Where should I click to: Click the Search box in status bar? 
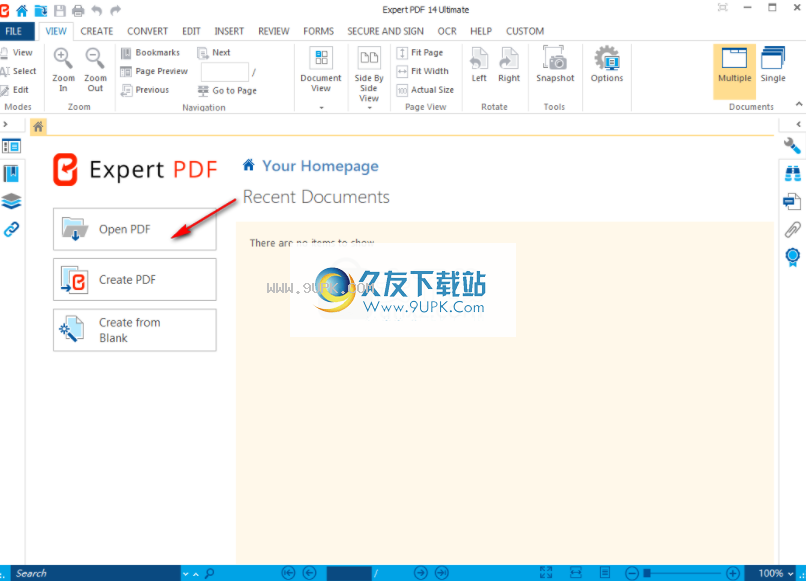tap(95, 573)
